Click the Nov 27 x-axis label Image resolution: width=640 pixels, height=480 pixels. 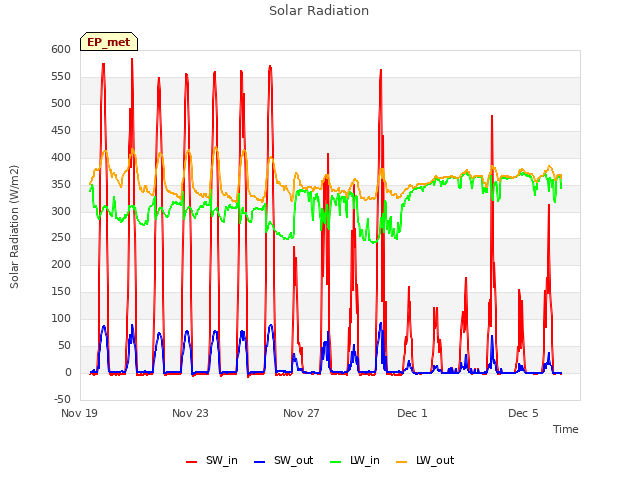(301, 413)
